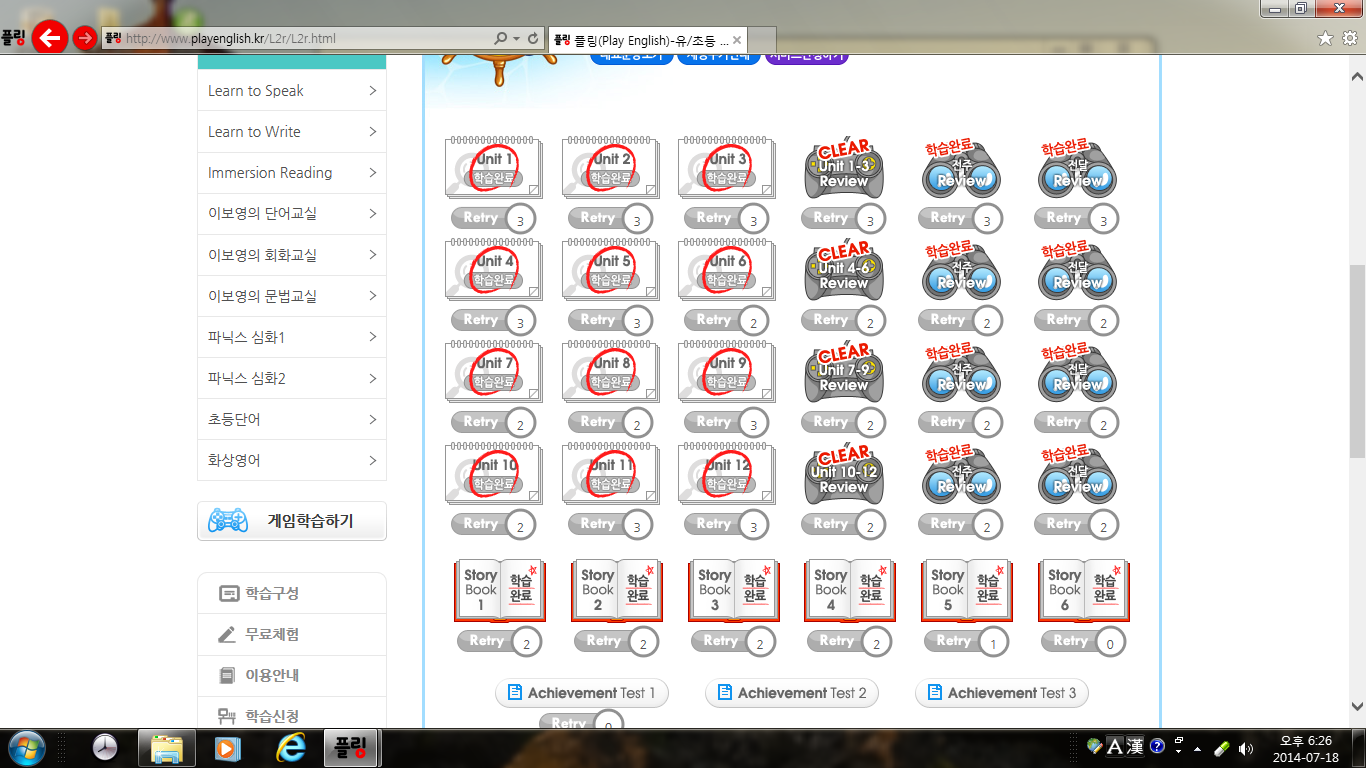Image resolution: width=1366 pixels, height=768 pixels.
Task: Open 전주 Review binoculars beside Unit 7-9 Review
Action: coord(961,373)
